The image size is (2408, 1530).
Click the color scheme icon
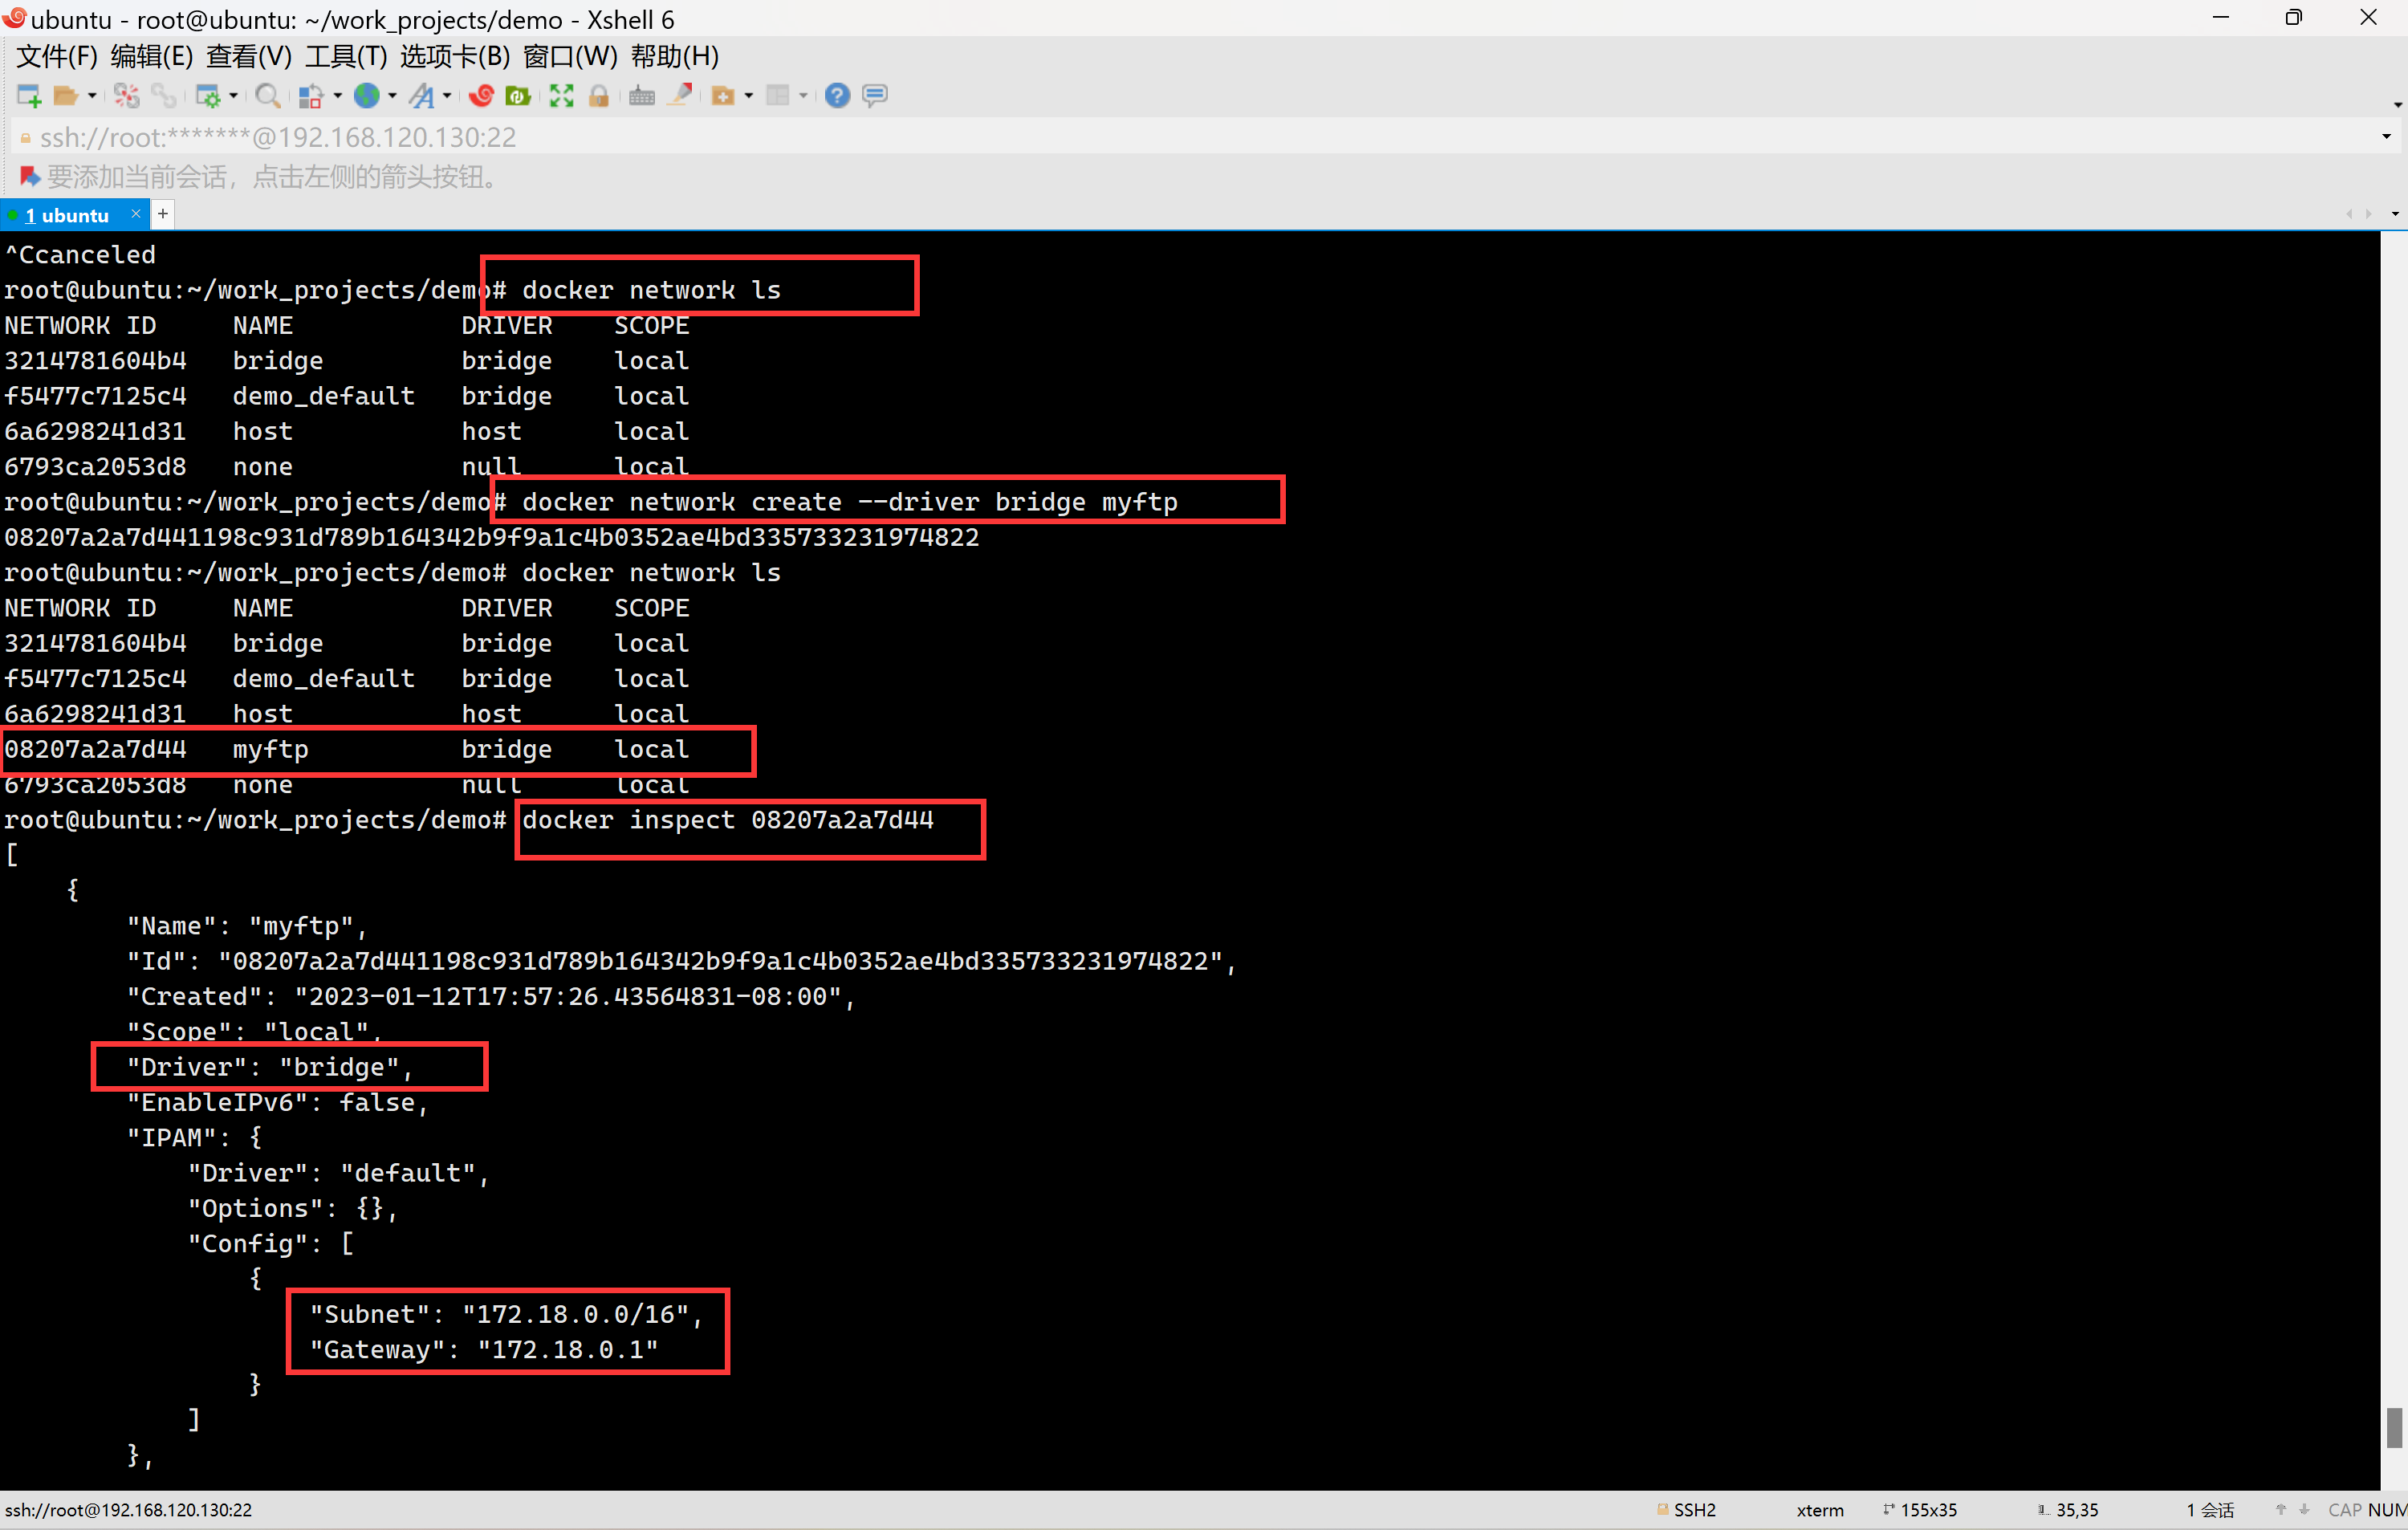coord(311,96)
